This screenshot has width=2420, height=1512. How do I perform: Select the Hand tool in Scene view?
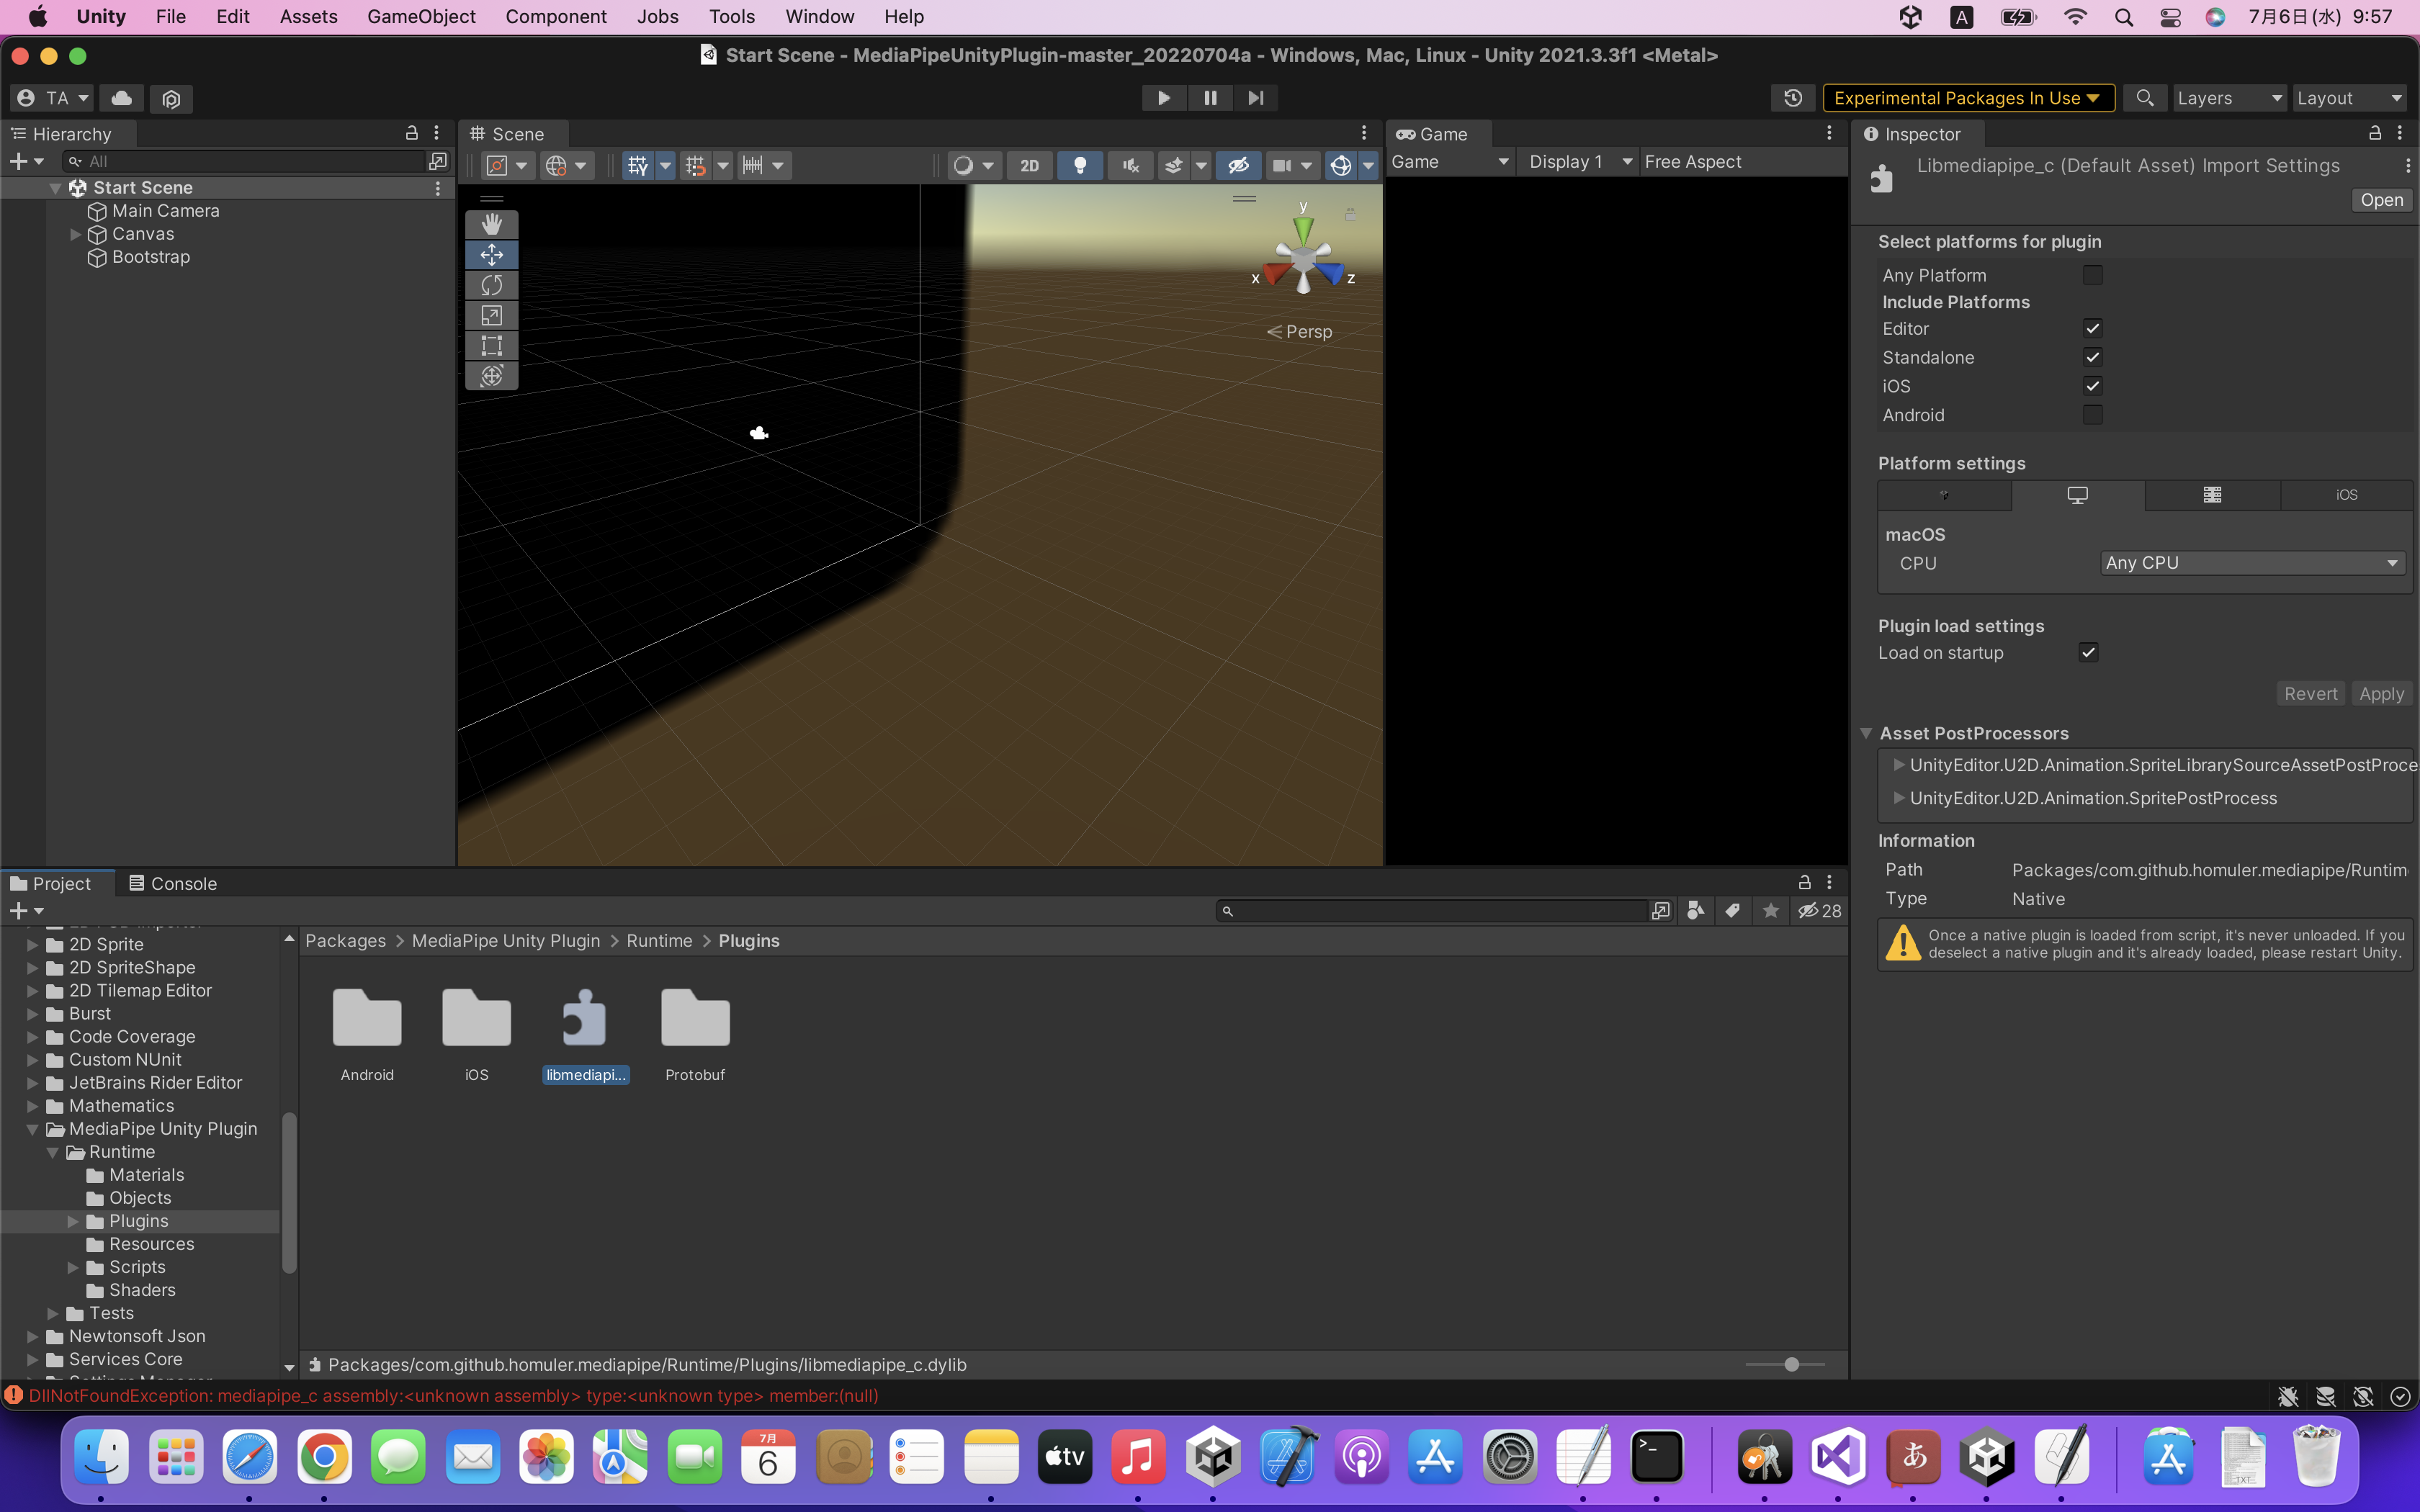coord(491,224)
